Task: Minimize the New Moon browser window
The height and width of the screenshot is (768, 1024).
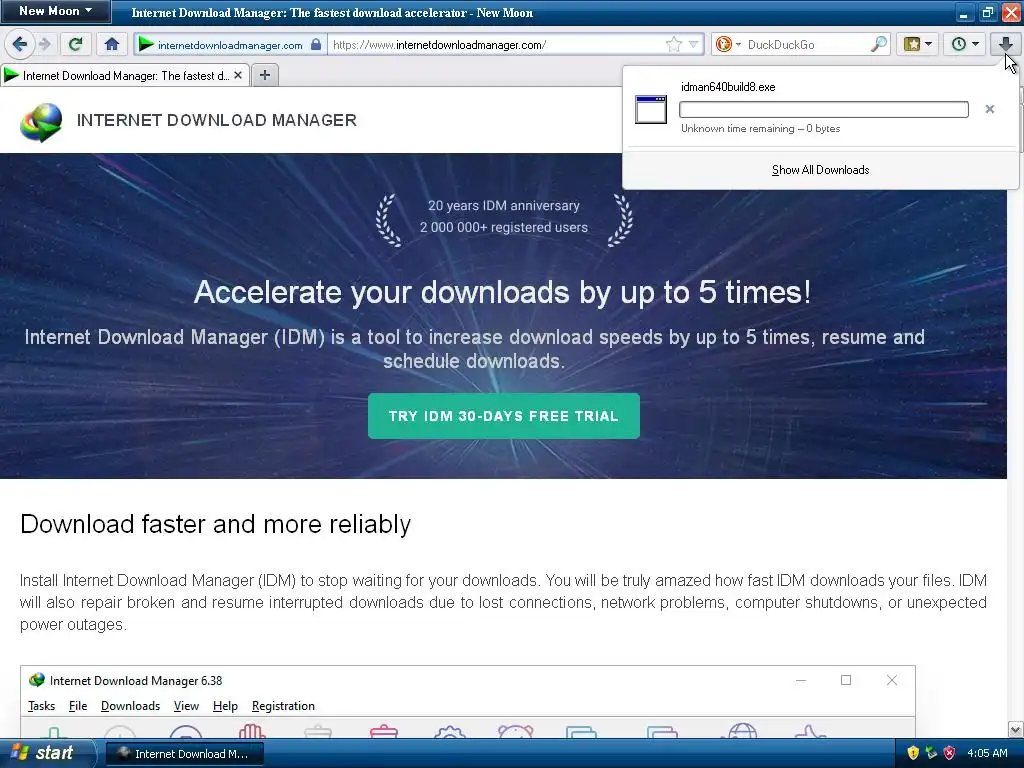Action: [x=963, y=12]
